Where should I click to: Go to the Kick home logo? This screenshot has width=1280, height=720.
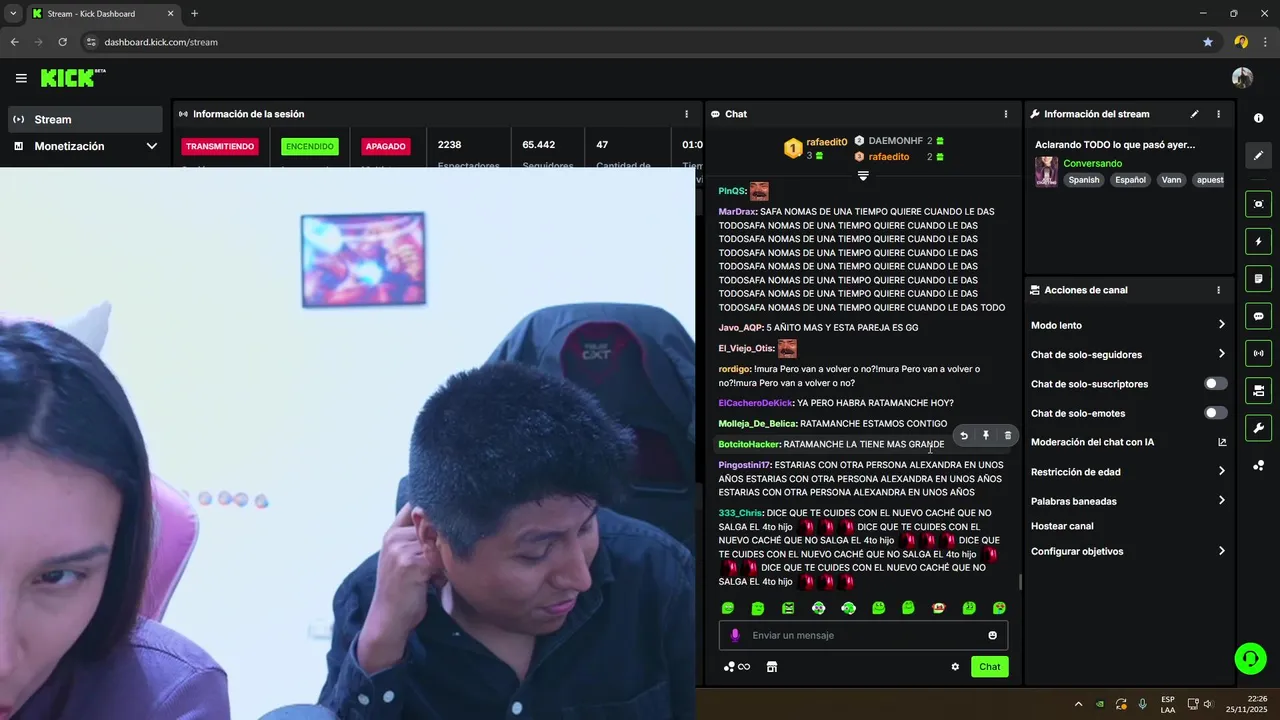pyautogui.click(x=73, y=78)
